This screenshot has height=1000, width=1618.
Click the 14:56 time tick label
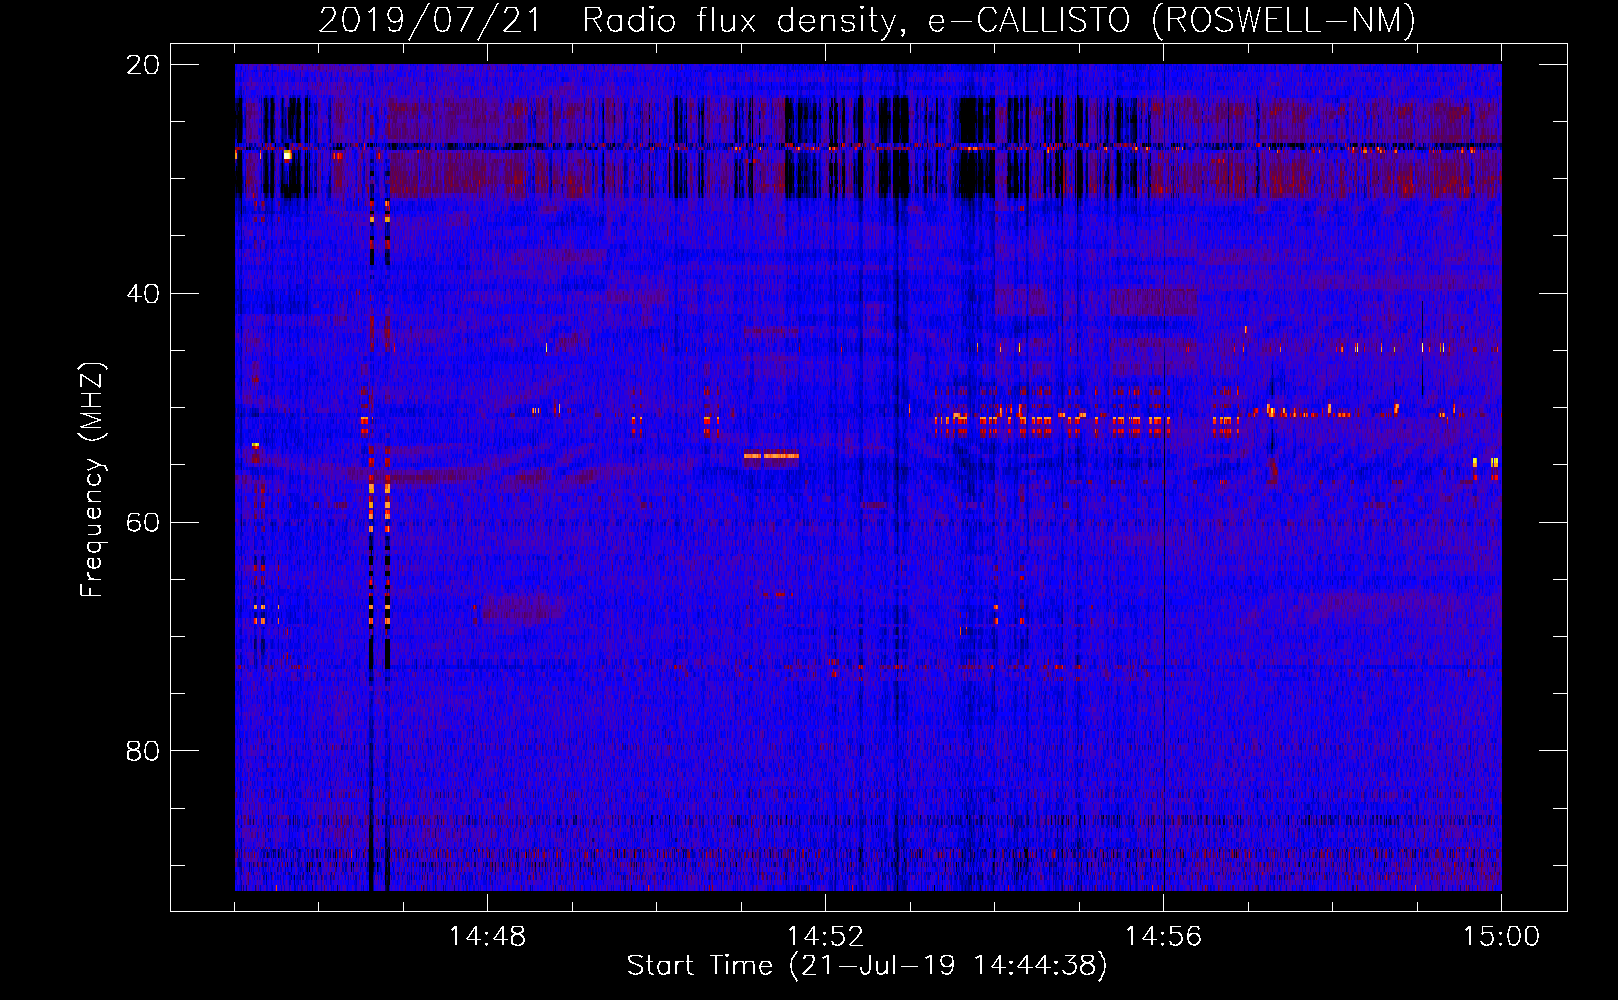pyautogui.click(x=1163, y=937)
